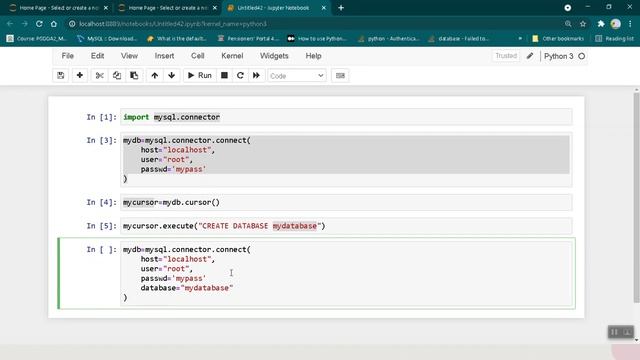Move selected cell up arrow
Image resolution: width=640 pixels, height=360 pixels.
(155, 76)
